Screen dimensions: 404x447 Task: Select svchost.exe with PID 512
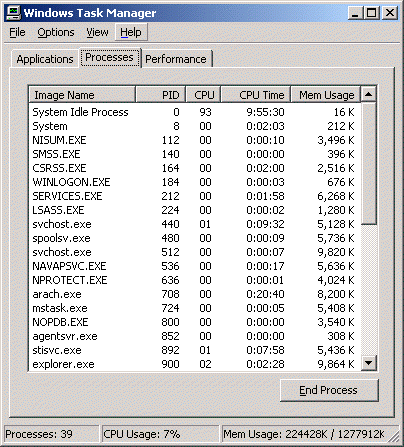pyautogui.click(x=195, y=252)
